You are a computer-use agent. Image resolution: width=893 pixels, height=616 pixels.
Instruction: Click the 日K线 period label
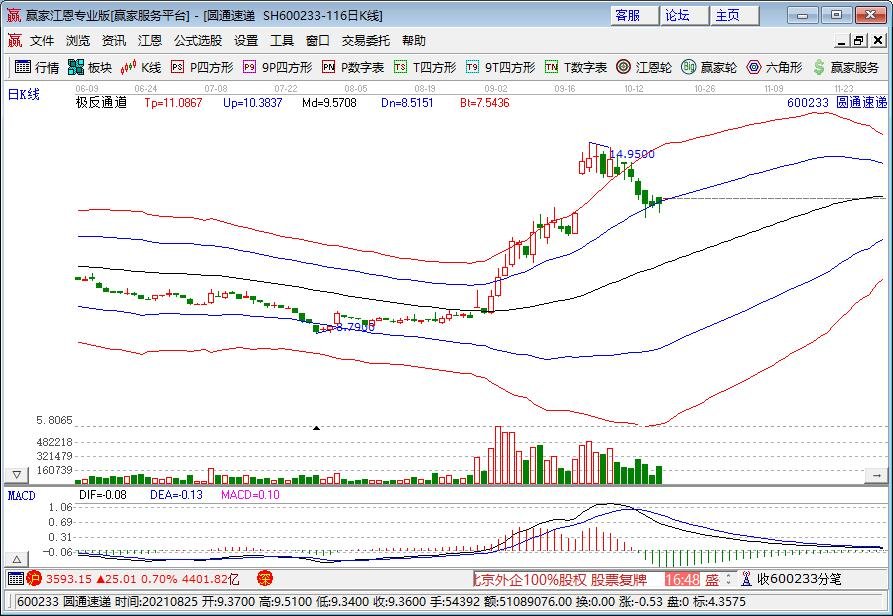[x=24, y=95]
